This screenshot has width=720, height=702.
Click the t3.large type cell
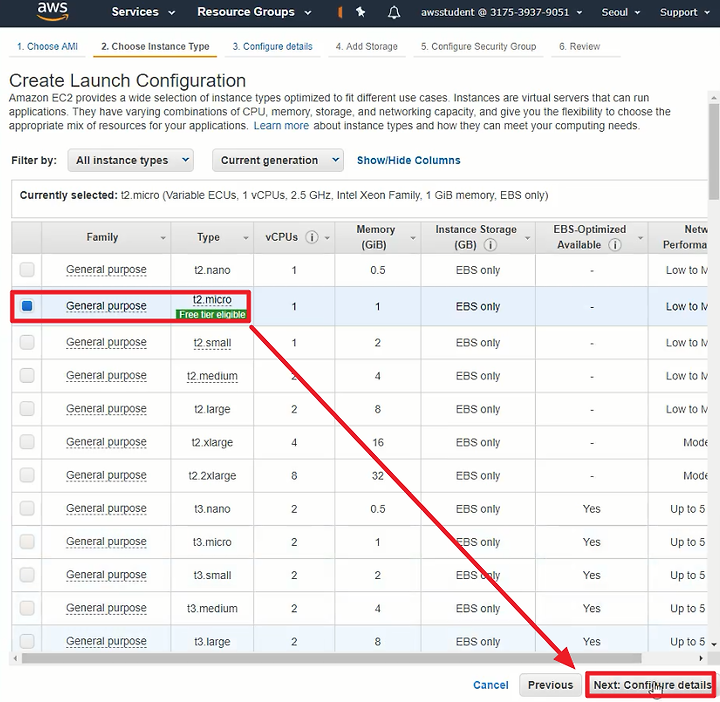[212, 641]
